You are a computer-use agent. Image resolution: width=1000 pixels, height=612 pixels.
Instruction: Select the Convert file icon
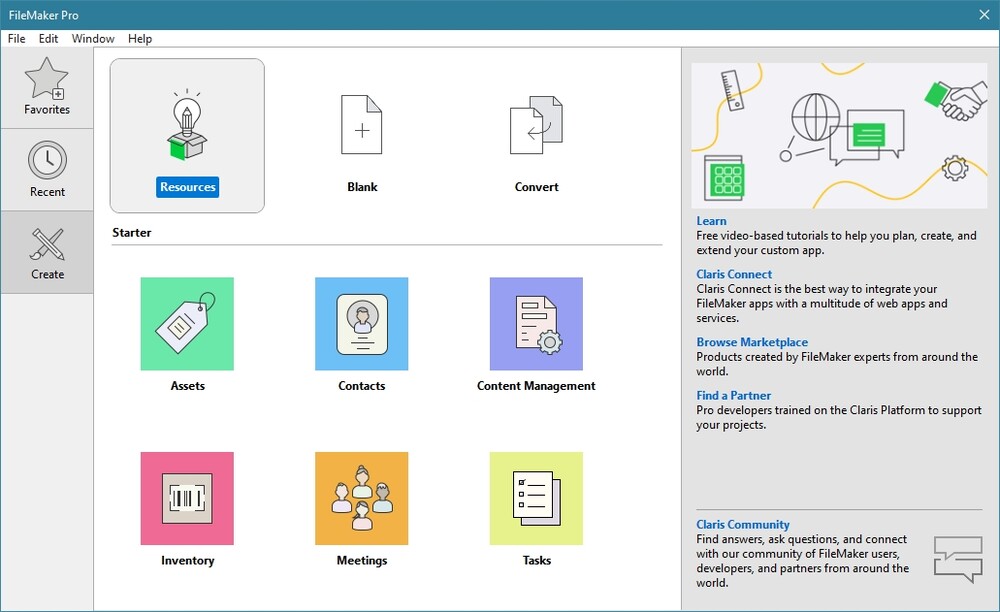536,127
